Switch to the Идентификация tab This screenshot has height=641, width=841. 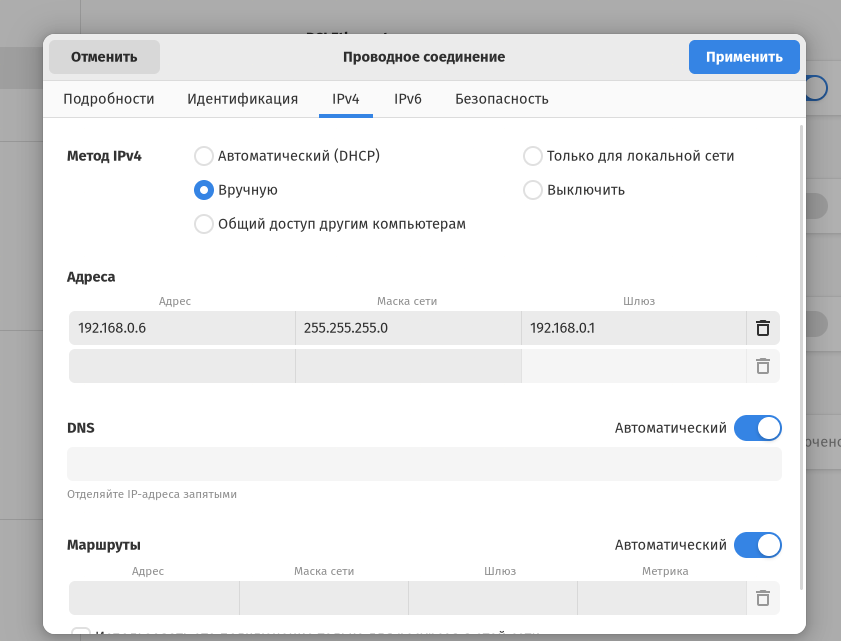pos(243,99)
